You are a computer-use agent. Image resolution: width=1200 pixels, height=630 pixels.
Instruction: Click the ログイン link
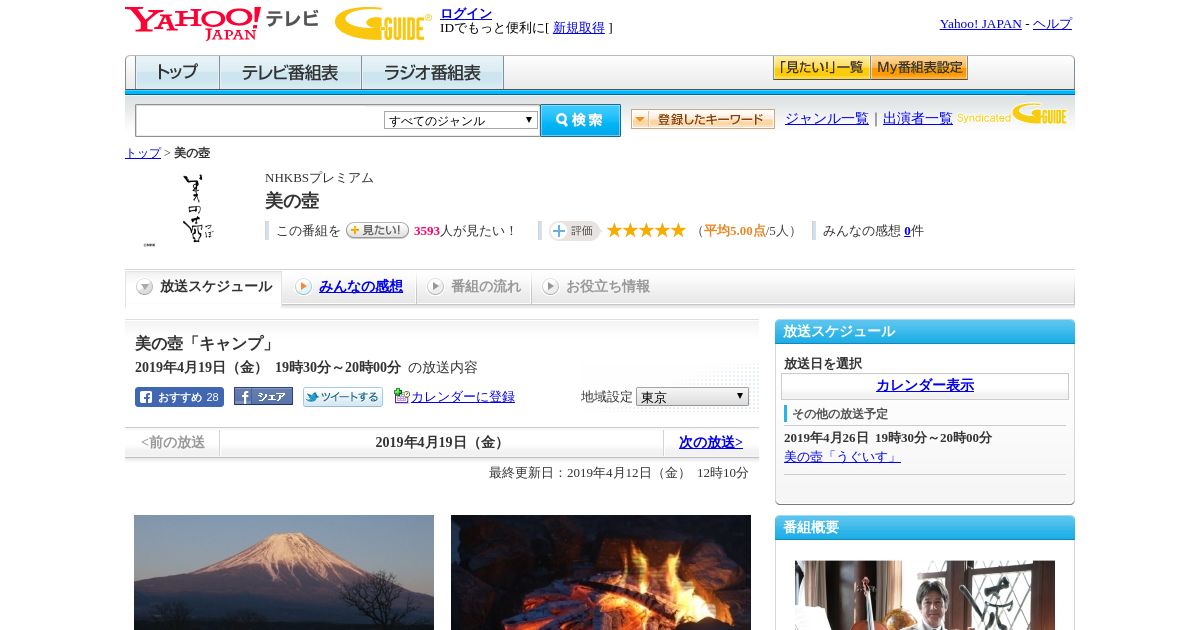(x=466, y=13)
